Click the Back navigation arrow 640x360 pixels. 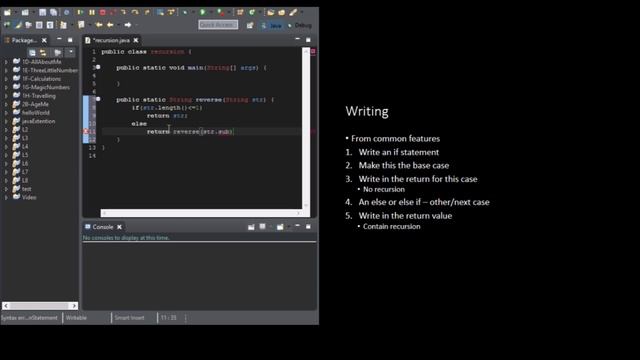coord(110,25)
